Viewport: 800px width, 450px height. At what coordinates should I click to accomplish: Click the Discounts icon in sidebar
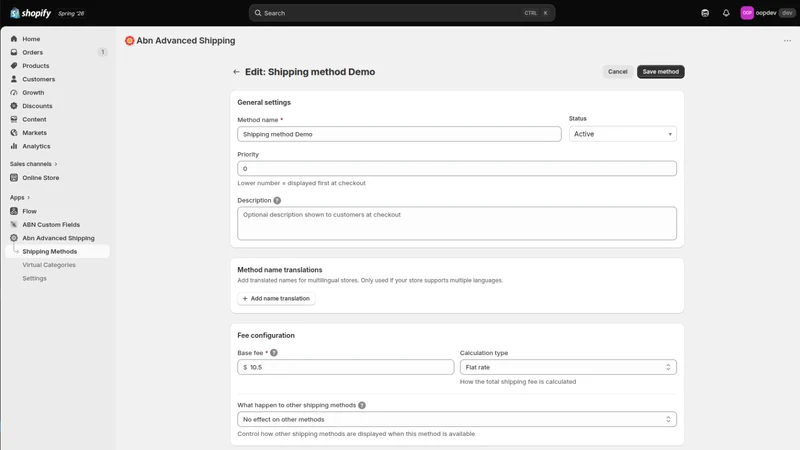point(14,106)
